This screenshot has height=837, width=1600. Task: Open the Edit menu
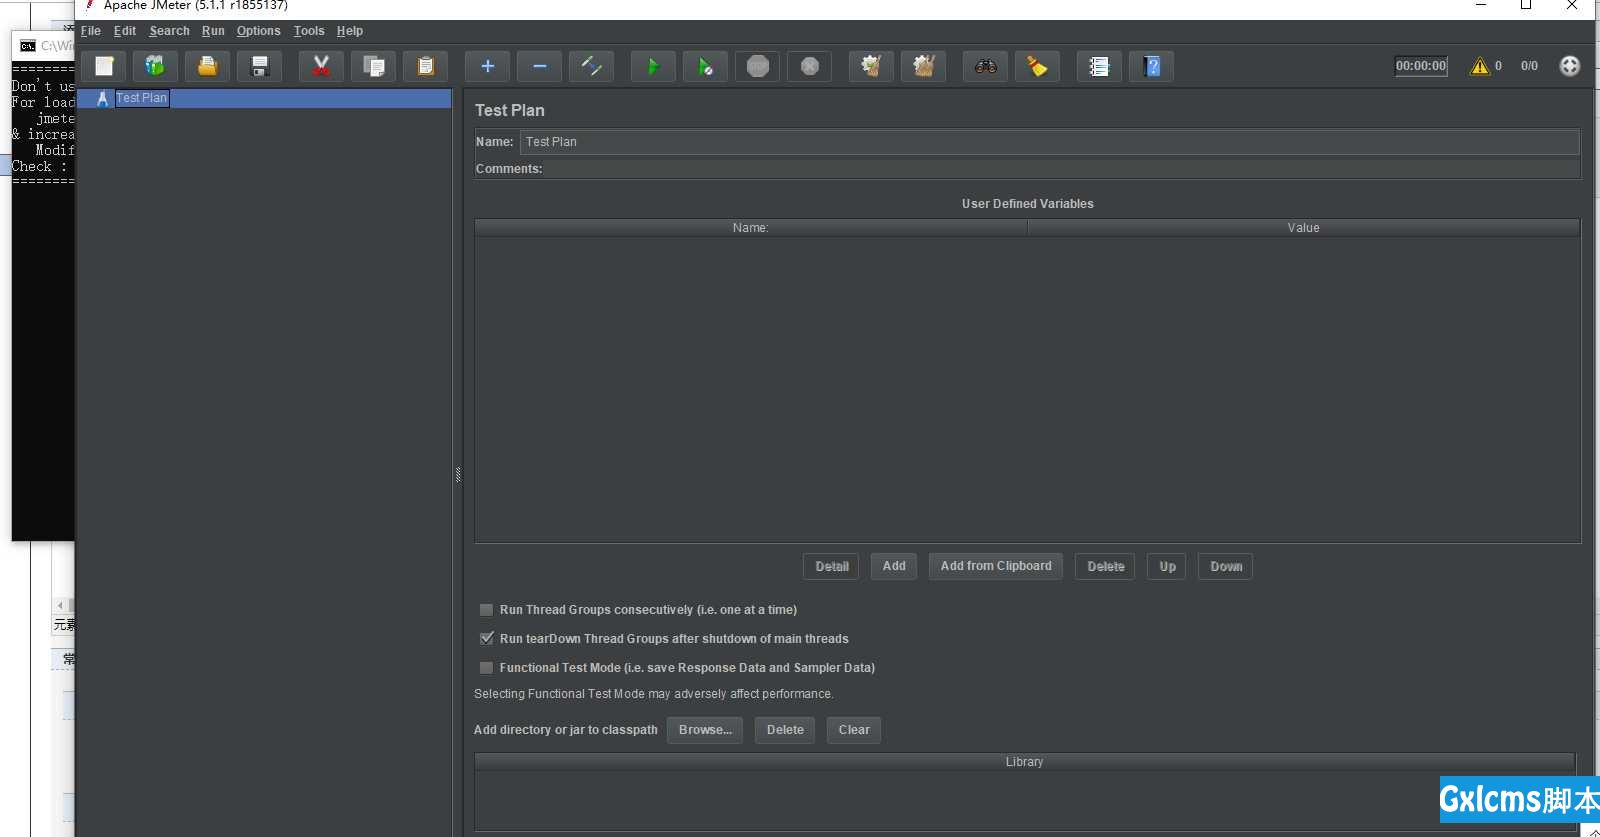tap(125, 31)
